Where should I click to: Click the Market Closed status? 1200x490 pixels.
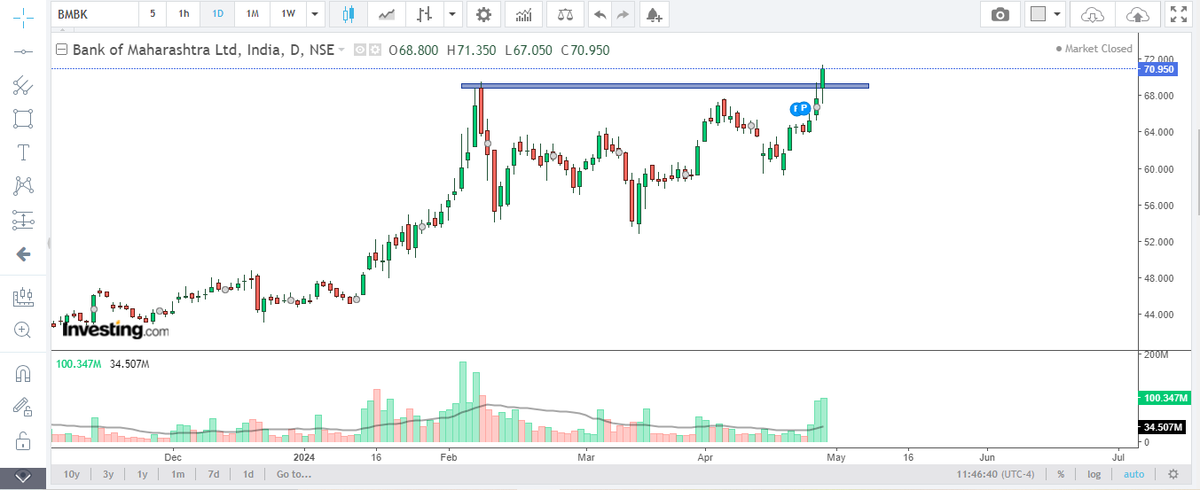[1094, 48]
